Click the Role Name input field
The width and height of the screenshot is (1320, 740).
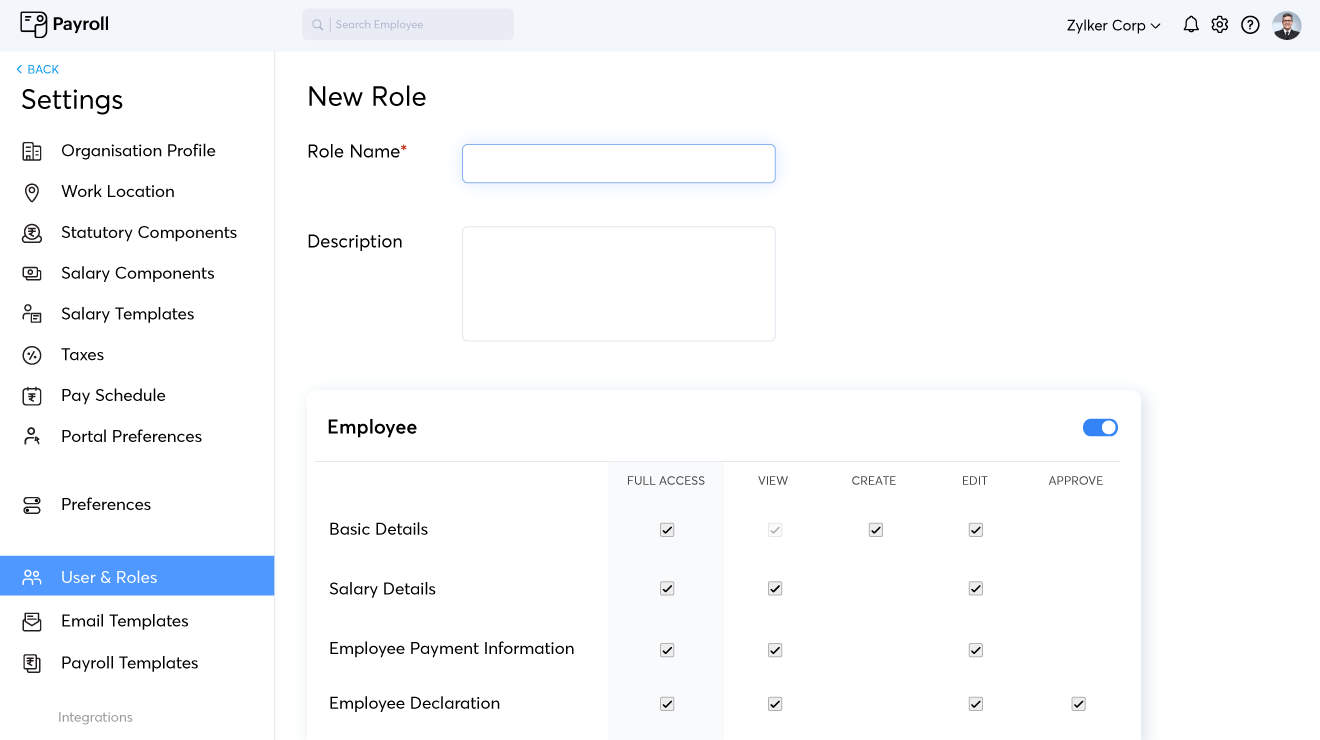pos(618,163)
